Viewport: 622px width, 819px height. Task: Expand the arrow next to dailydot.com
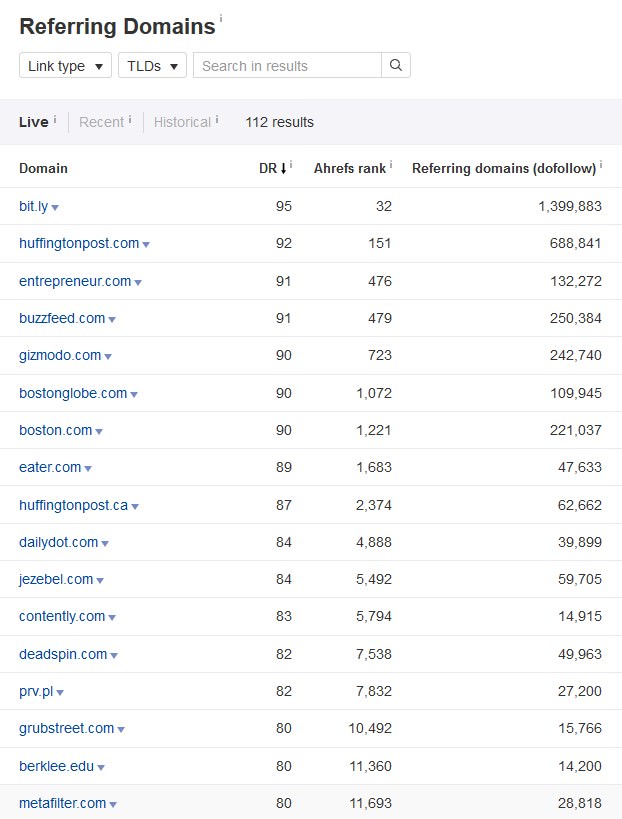point(105,544)
